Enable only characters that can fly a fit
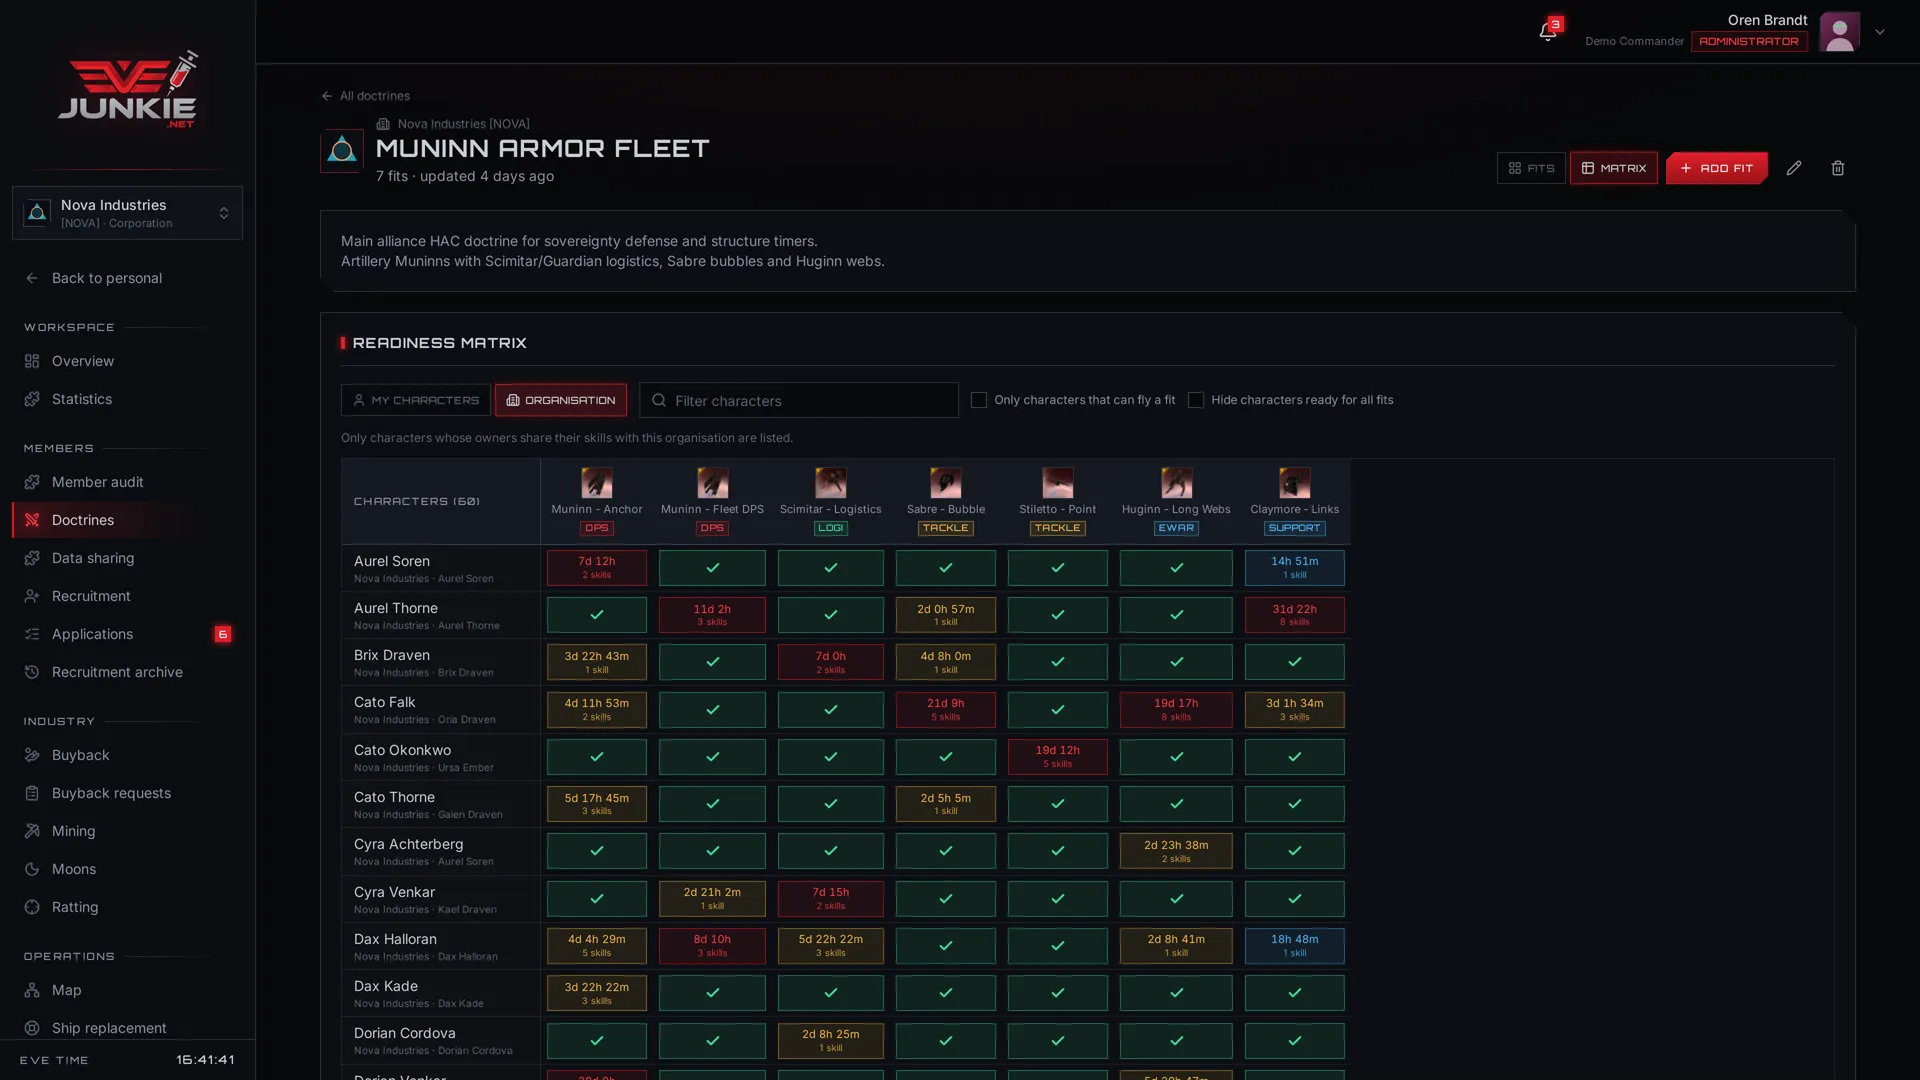Viewport: 1920px width, 1080px height. [x=979, y=400]
